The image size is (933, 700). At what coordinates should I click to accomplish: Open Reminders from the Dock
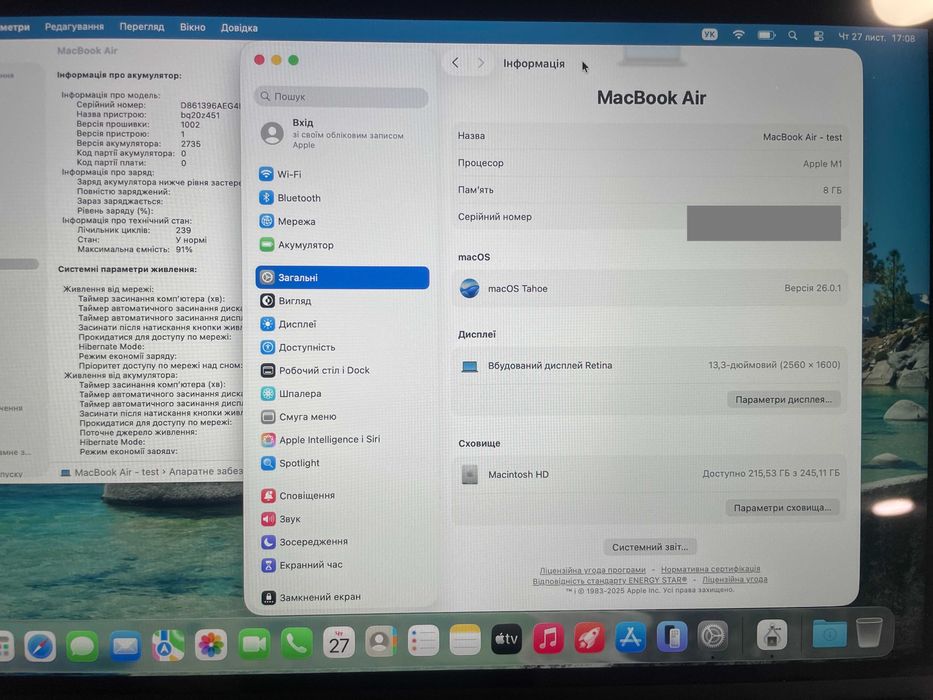point(423,641)
